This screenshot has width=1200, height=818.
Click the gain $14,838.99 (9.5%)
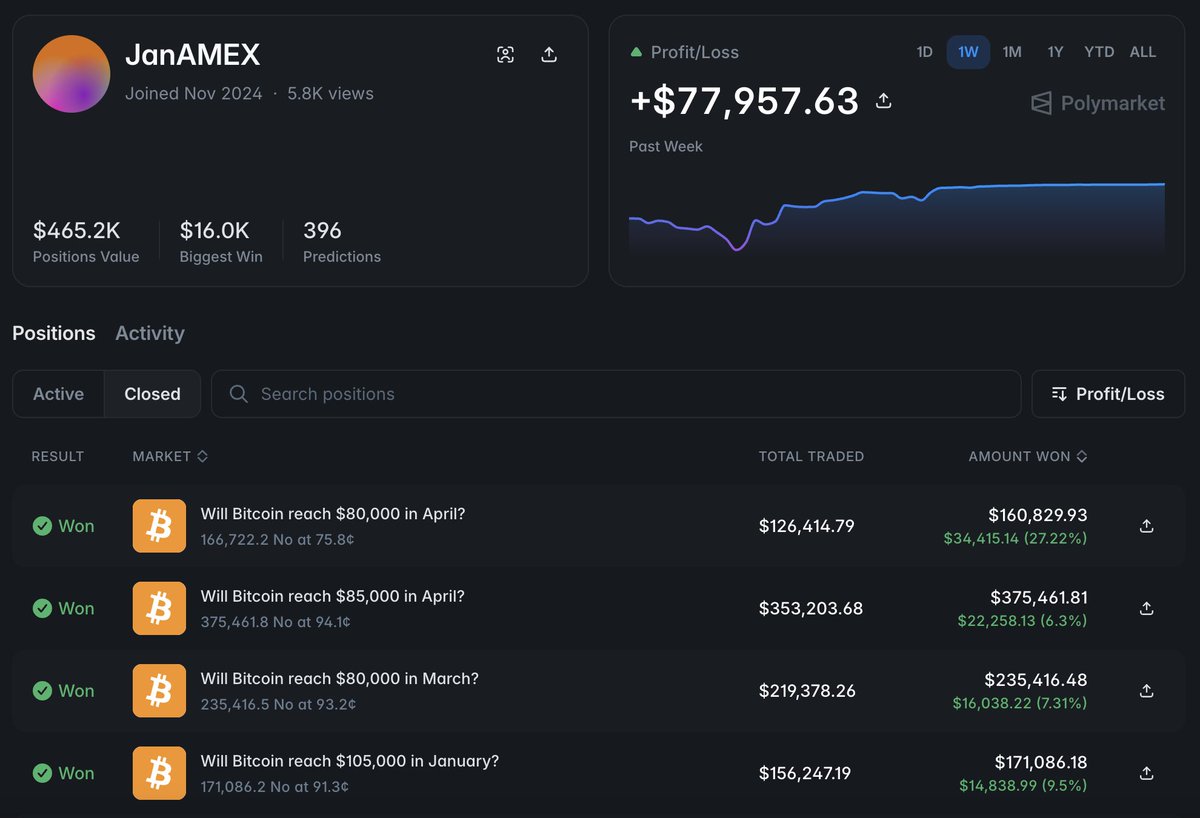coord(1023,786)
